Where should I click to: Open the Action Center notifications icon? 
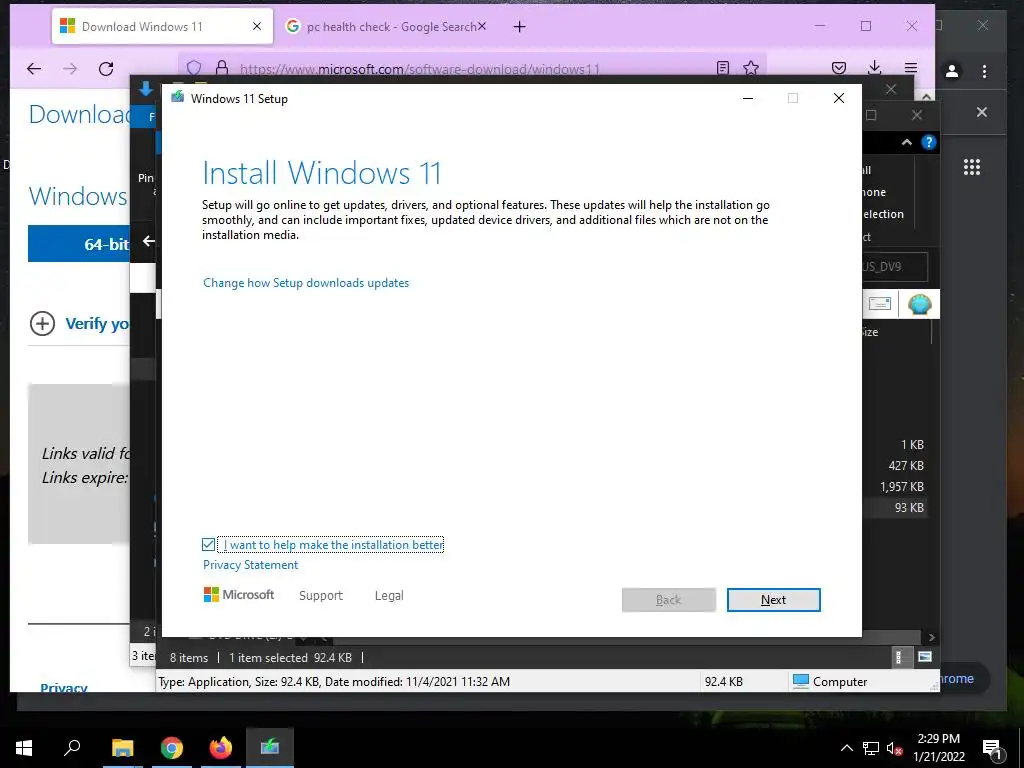tap(992, 749)
